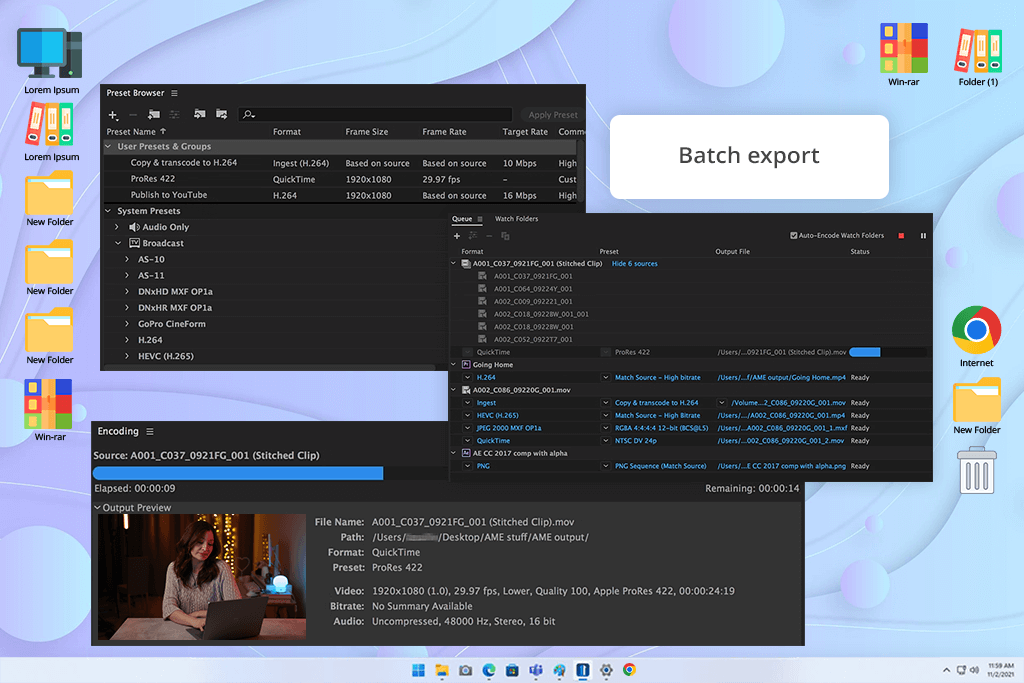Select the Queue tab
The height and width of the screenshot is (683, 1024).
click(x=462, y=219)
